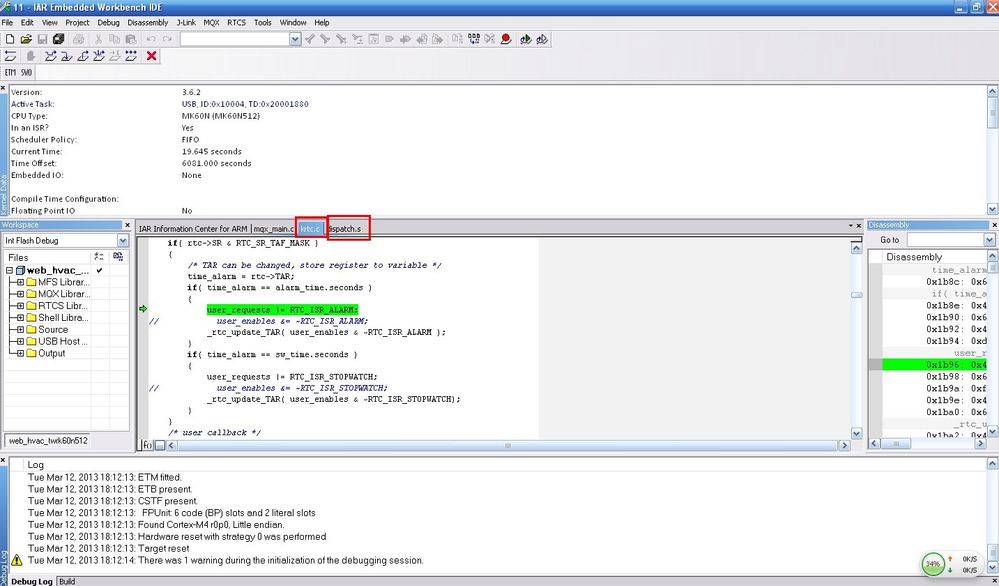Screen dimensions: 999x586
Task: Open the MQX menu
Action: tap(212, 22)
